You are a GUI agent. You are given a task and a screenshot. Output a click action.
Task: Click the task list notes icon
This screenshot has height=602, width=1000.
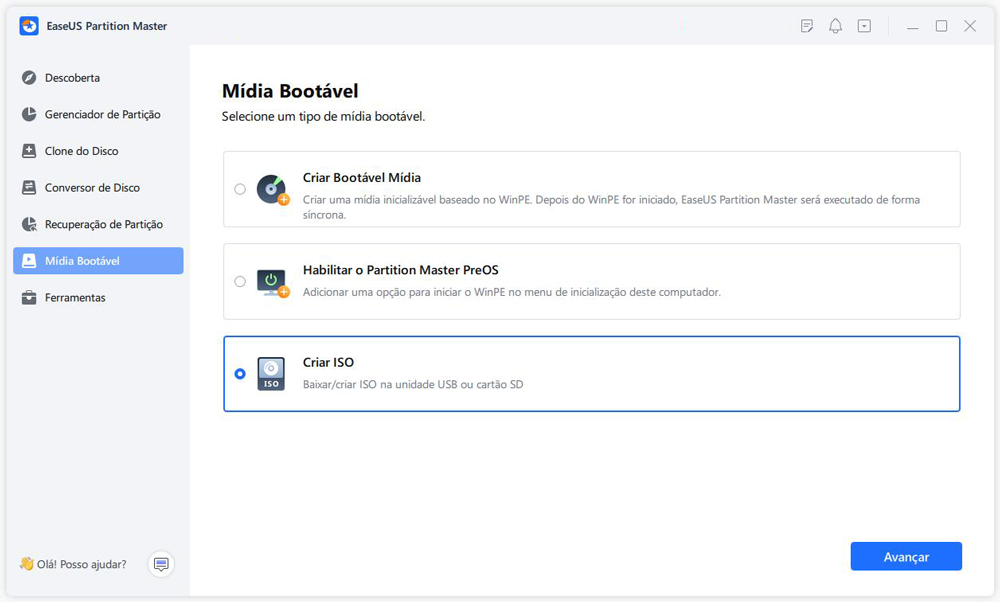(x=807, y=26)
